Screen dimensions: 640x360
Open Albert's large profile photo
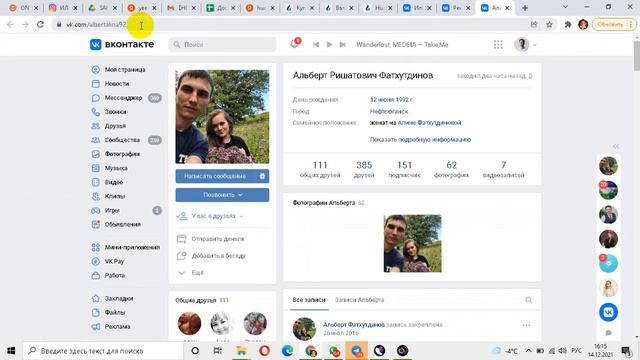click(x=222, y=117)
